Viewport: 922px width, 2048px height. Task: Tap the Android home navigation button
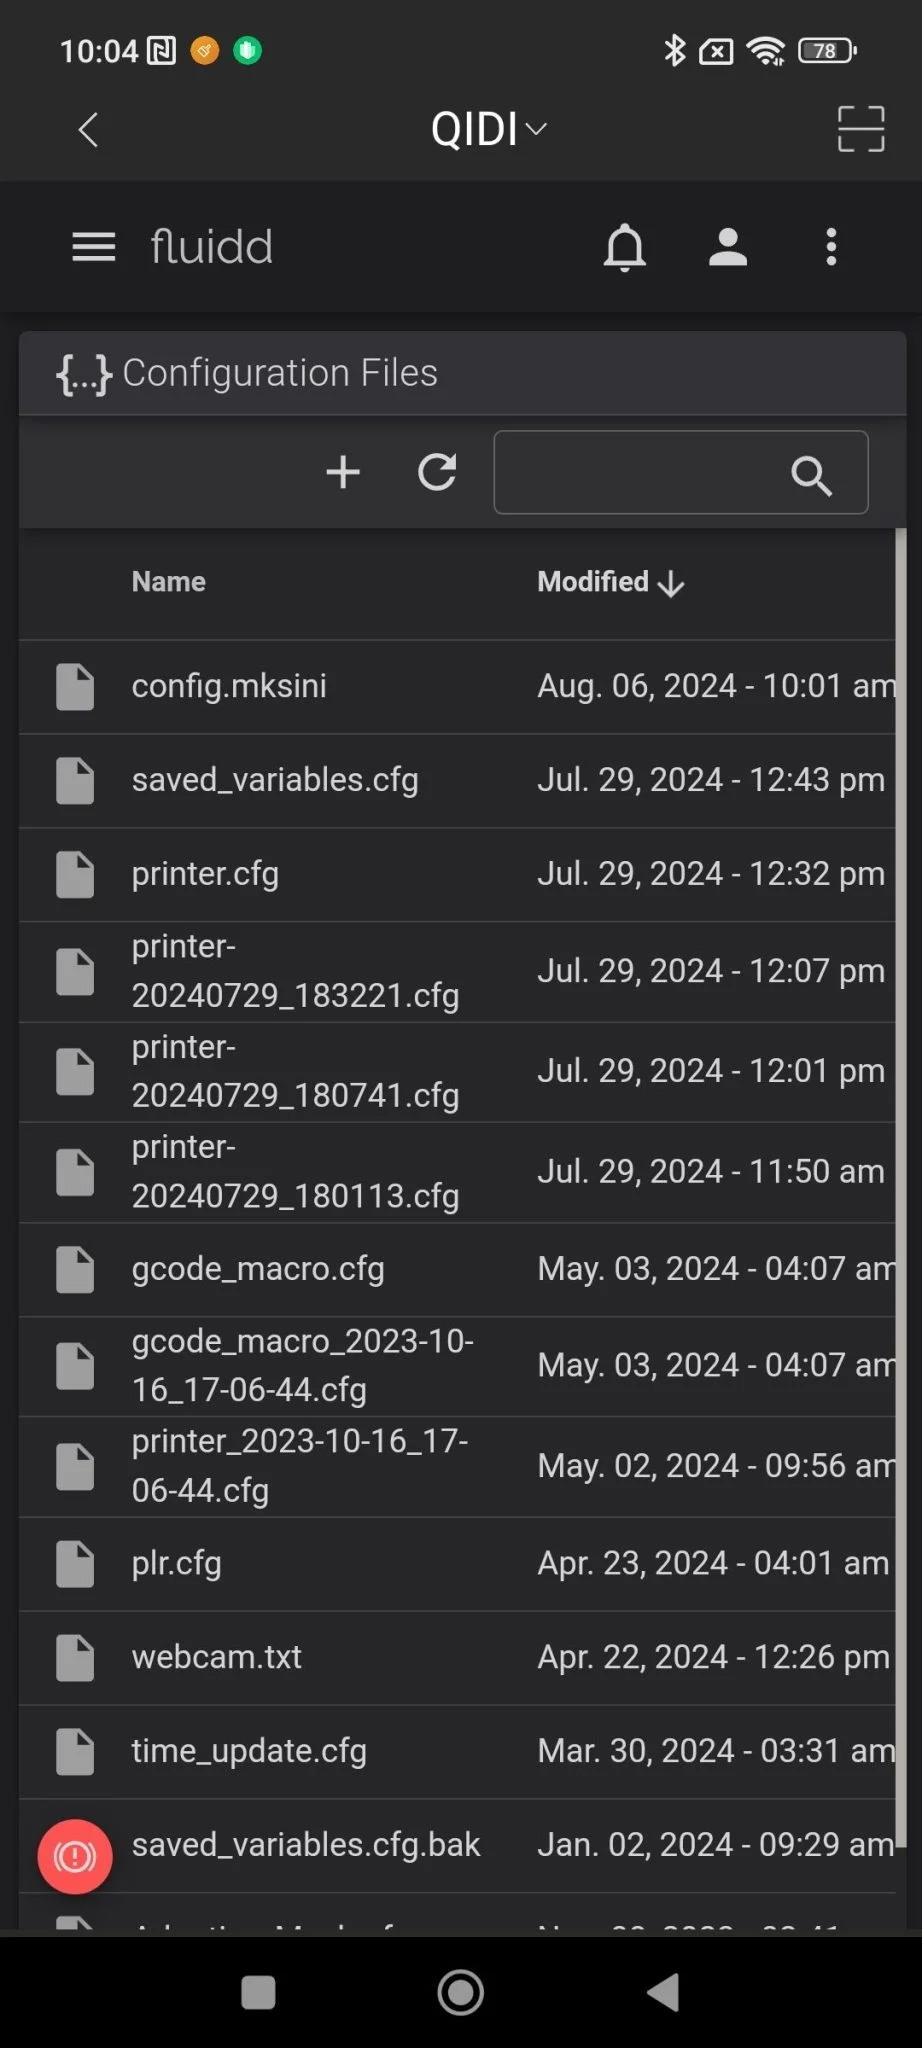pyautogui.click(x=461, y=1992)
